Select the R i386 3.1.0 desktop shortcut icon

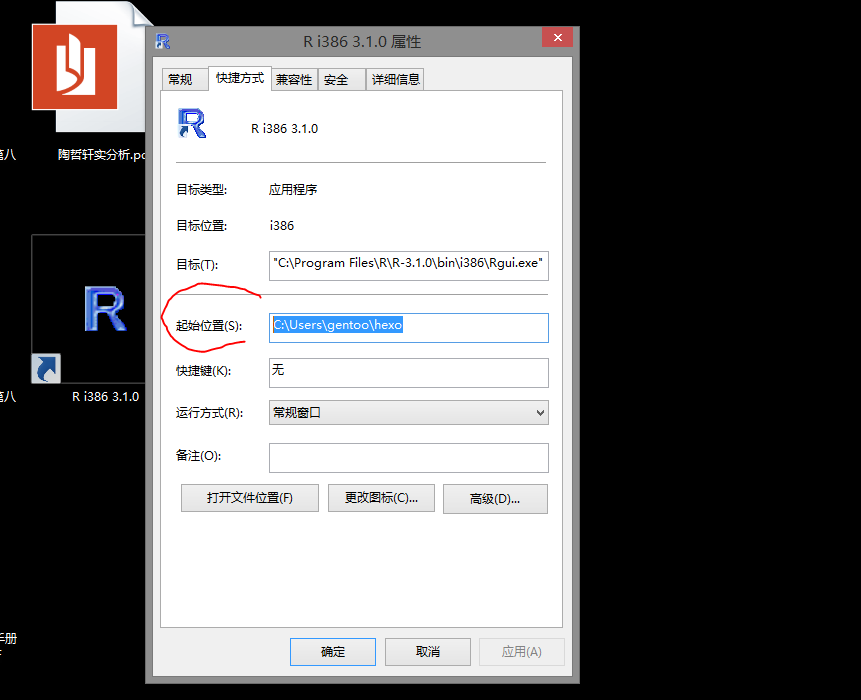89,309
